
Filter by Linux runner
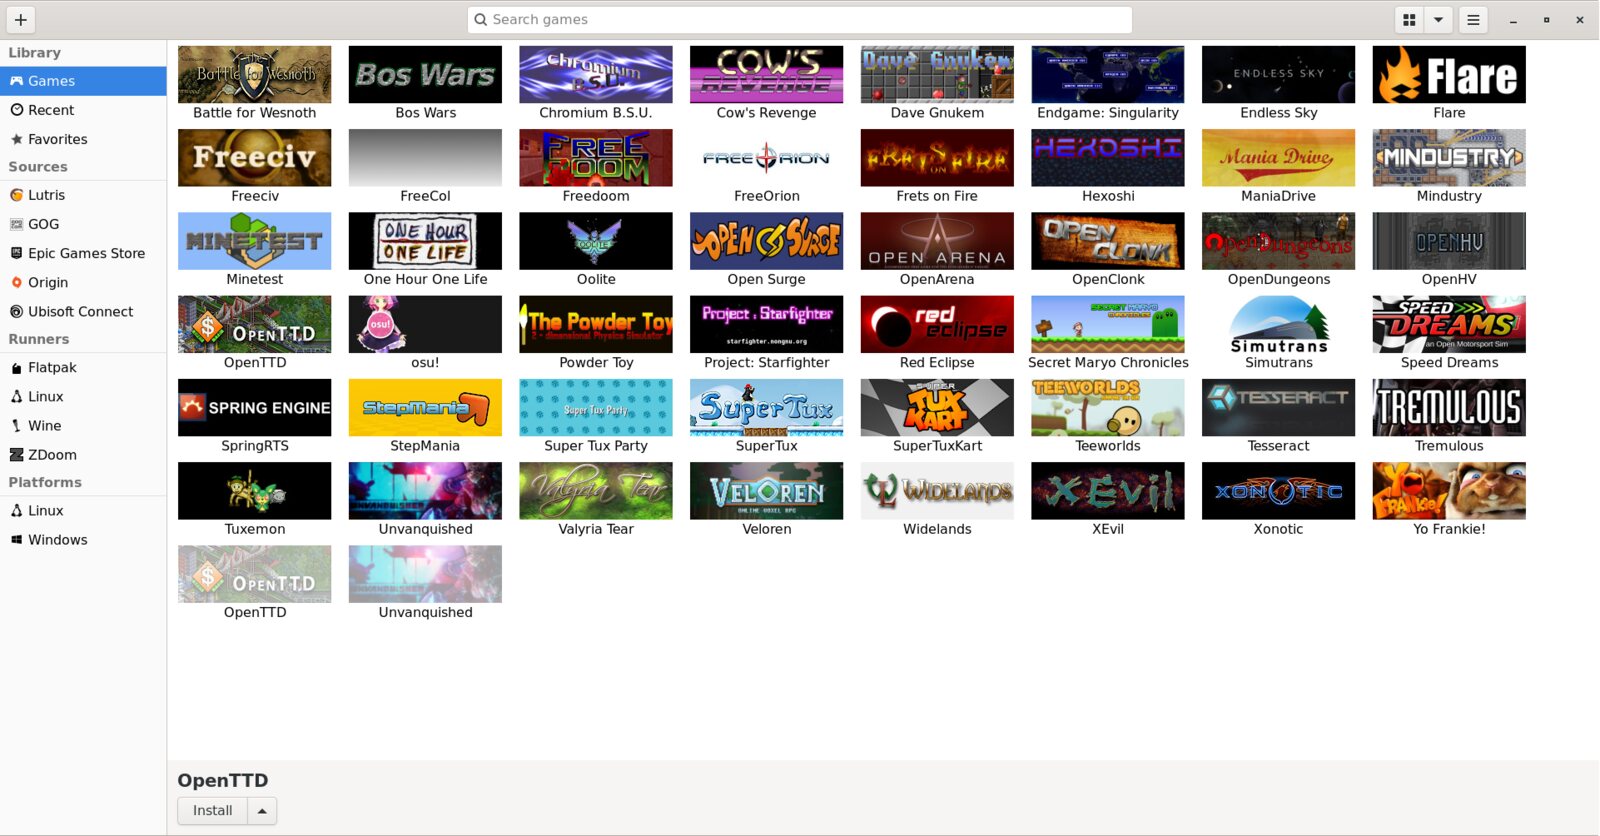click(83, 396)
